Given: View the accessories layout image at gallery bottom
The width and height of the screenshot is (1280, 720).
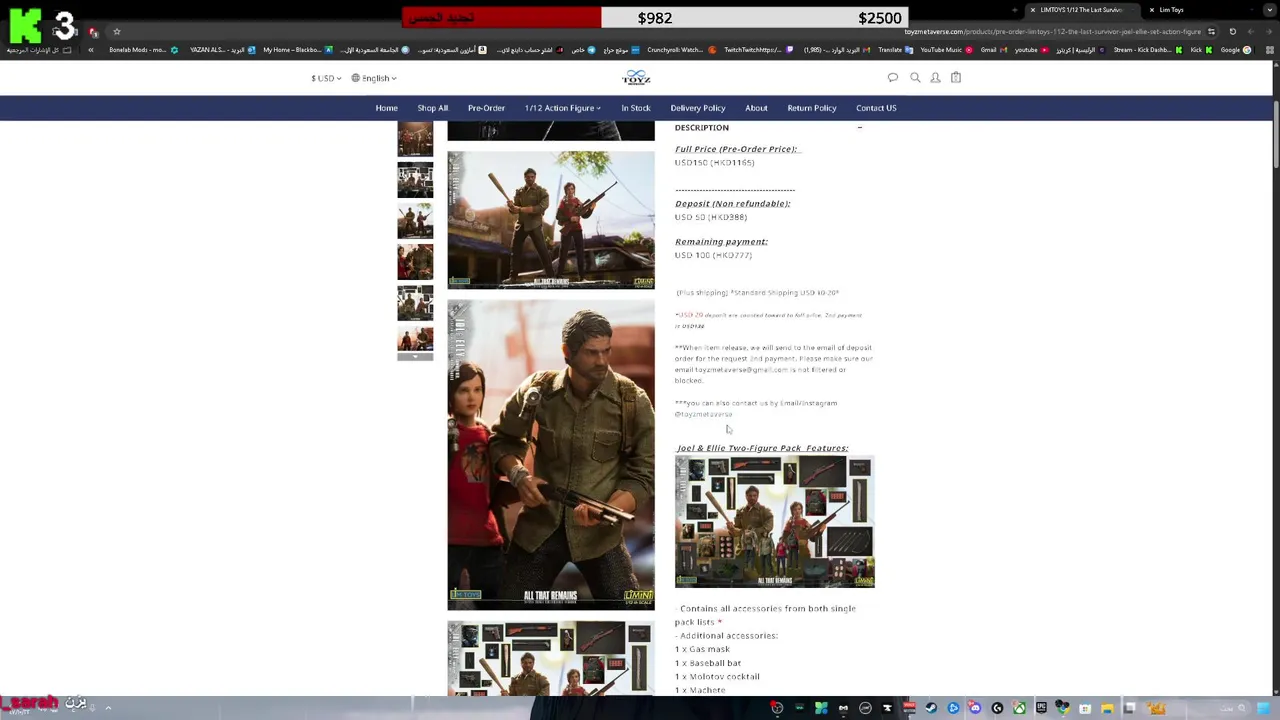Looking at the screenshot, I should pos(551,658).
